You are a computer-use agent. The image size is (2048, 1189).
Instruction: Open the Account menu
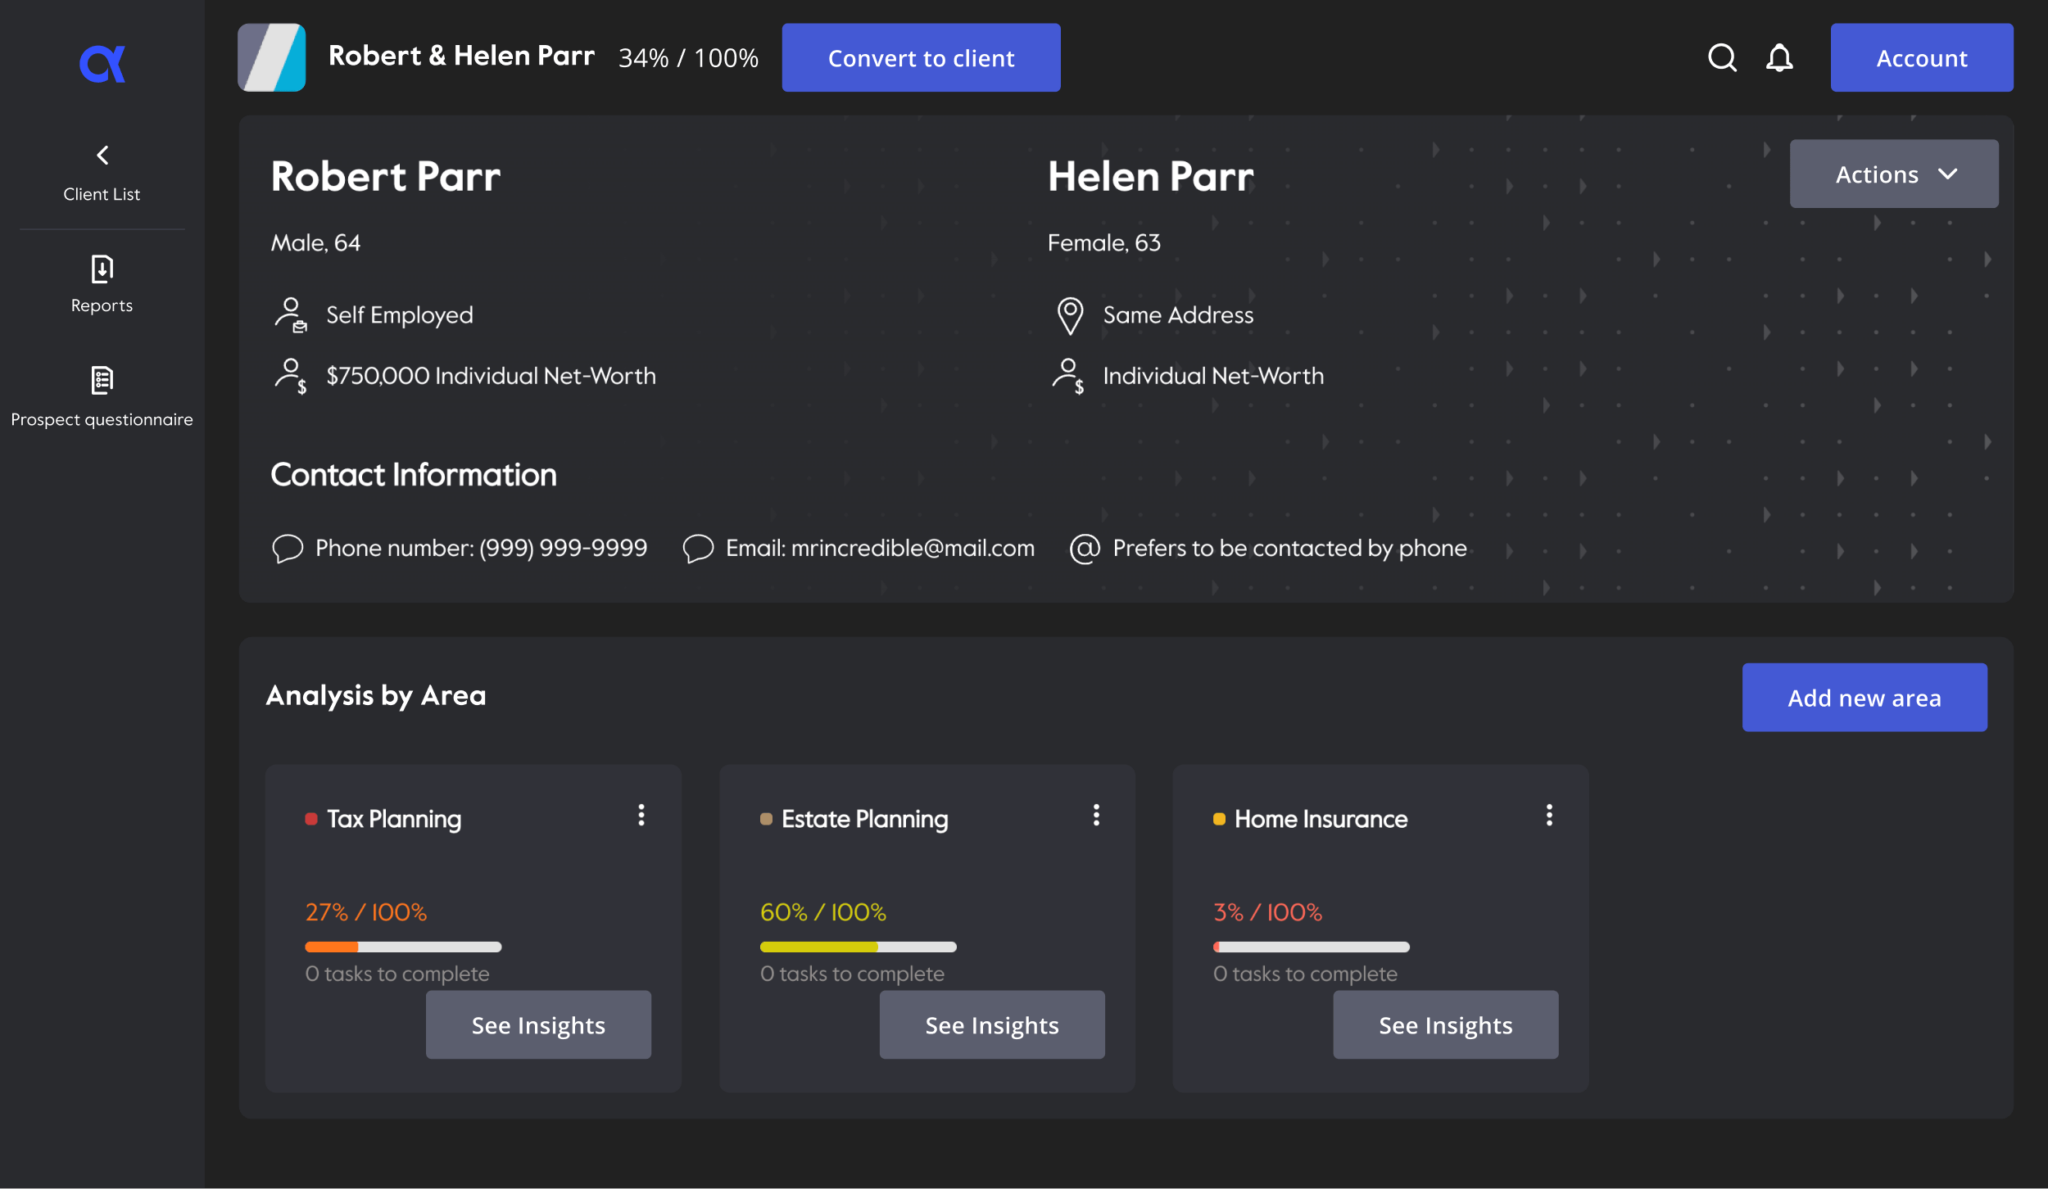click(x=1920, y=58)
